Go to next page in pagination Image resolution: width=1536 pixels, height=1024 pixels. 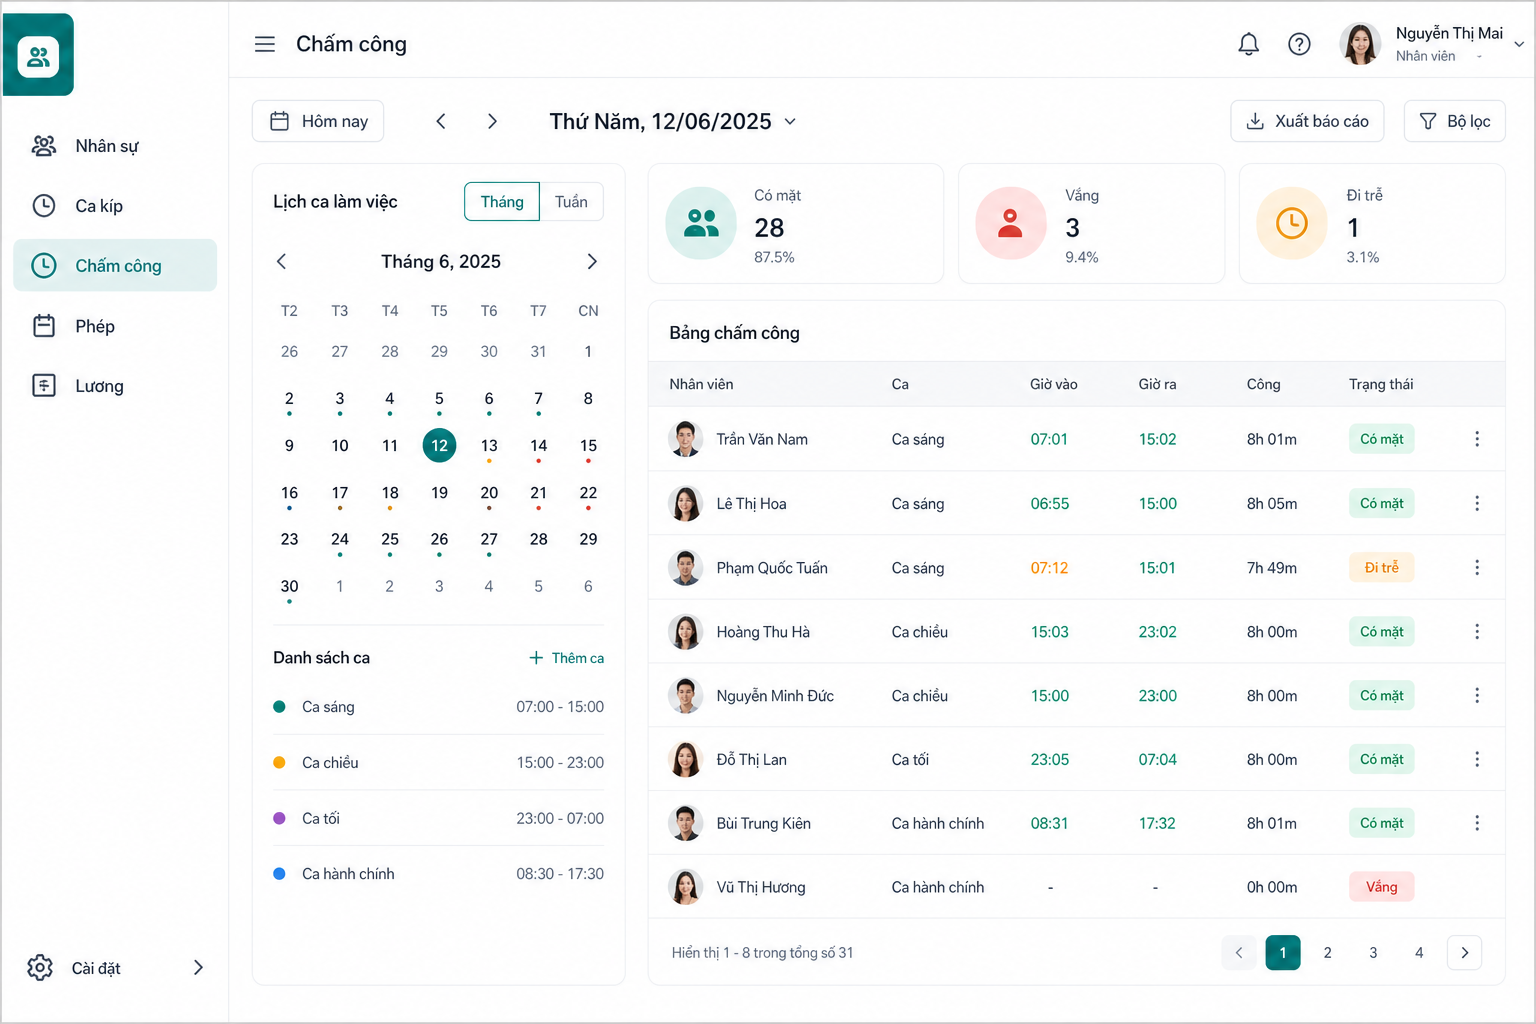tap(1464, 953)
